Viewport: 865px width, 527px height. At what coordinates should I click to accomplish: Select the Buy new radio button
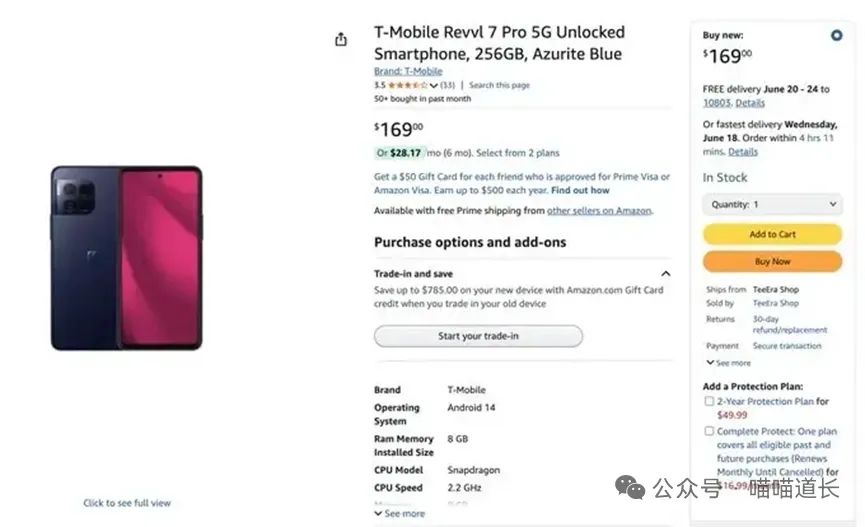(x=836, y=35)
